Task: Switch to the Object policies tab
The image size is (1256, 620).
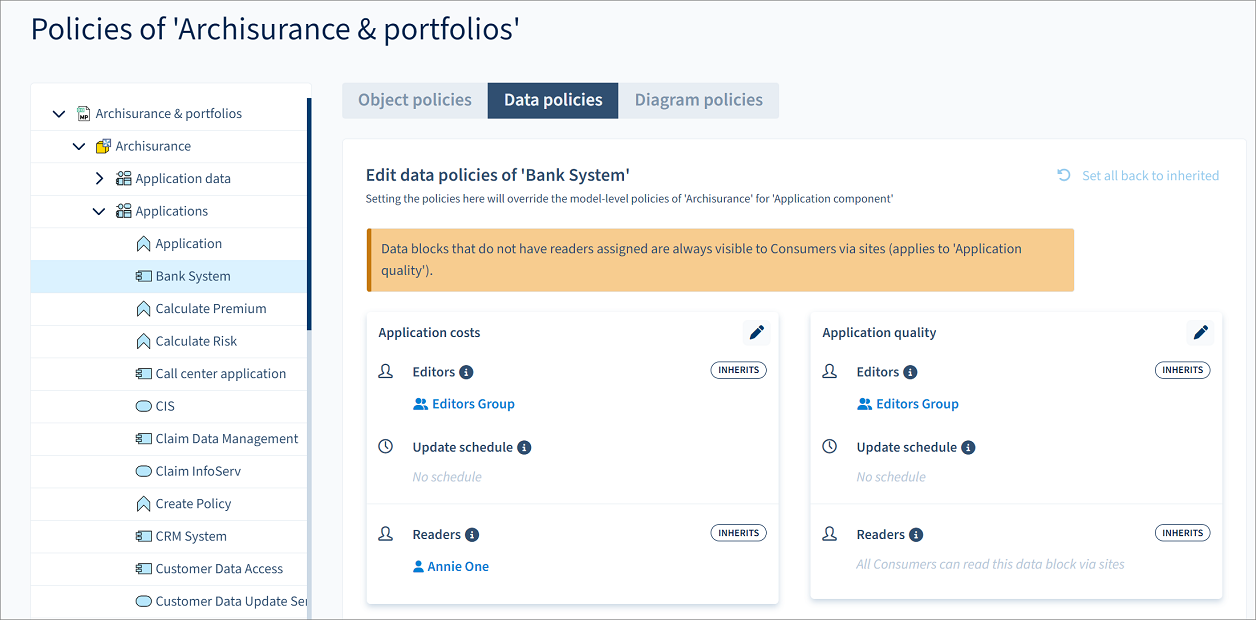Action: pyautogui.click(x=415, y=100)
